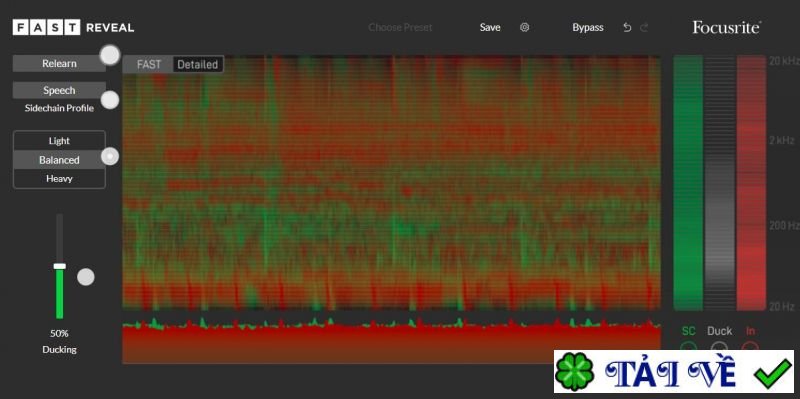Switch to the Detailed view tab
Screen dimensions: 800x399
coord(197,64)
